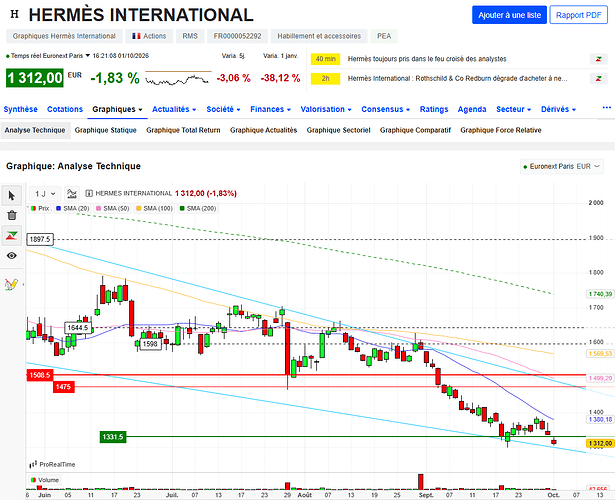Select the Graphique Statique sub-tab
615x500 pixels.
tap(106, 130)
